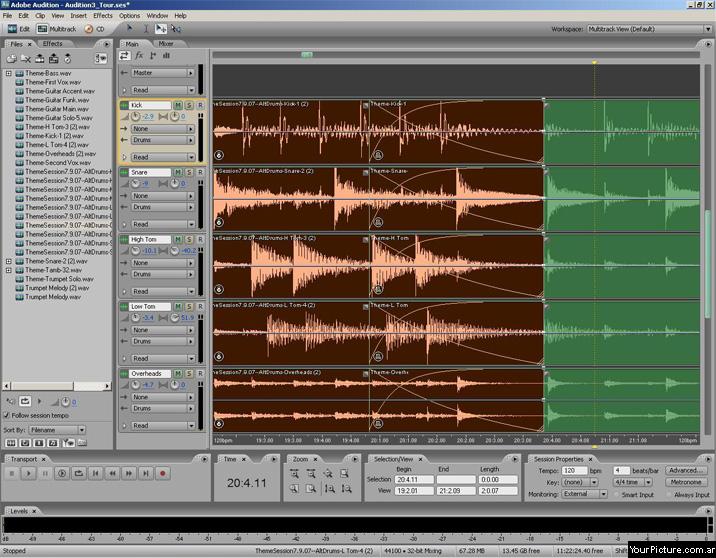Open Kick track automation Read dropdown
This screenshot has width=716, height=558.
[x=163, y=157]
